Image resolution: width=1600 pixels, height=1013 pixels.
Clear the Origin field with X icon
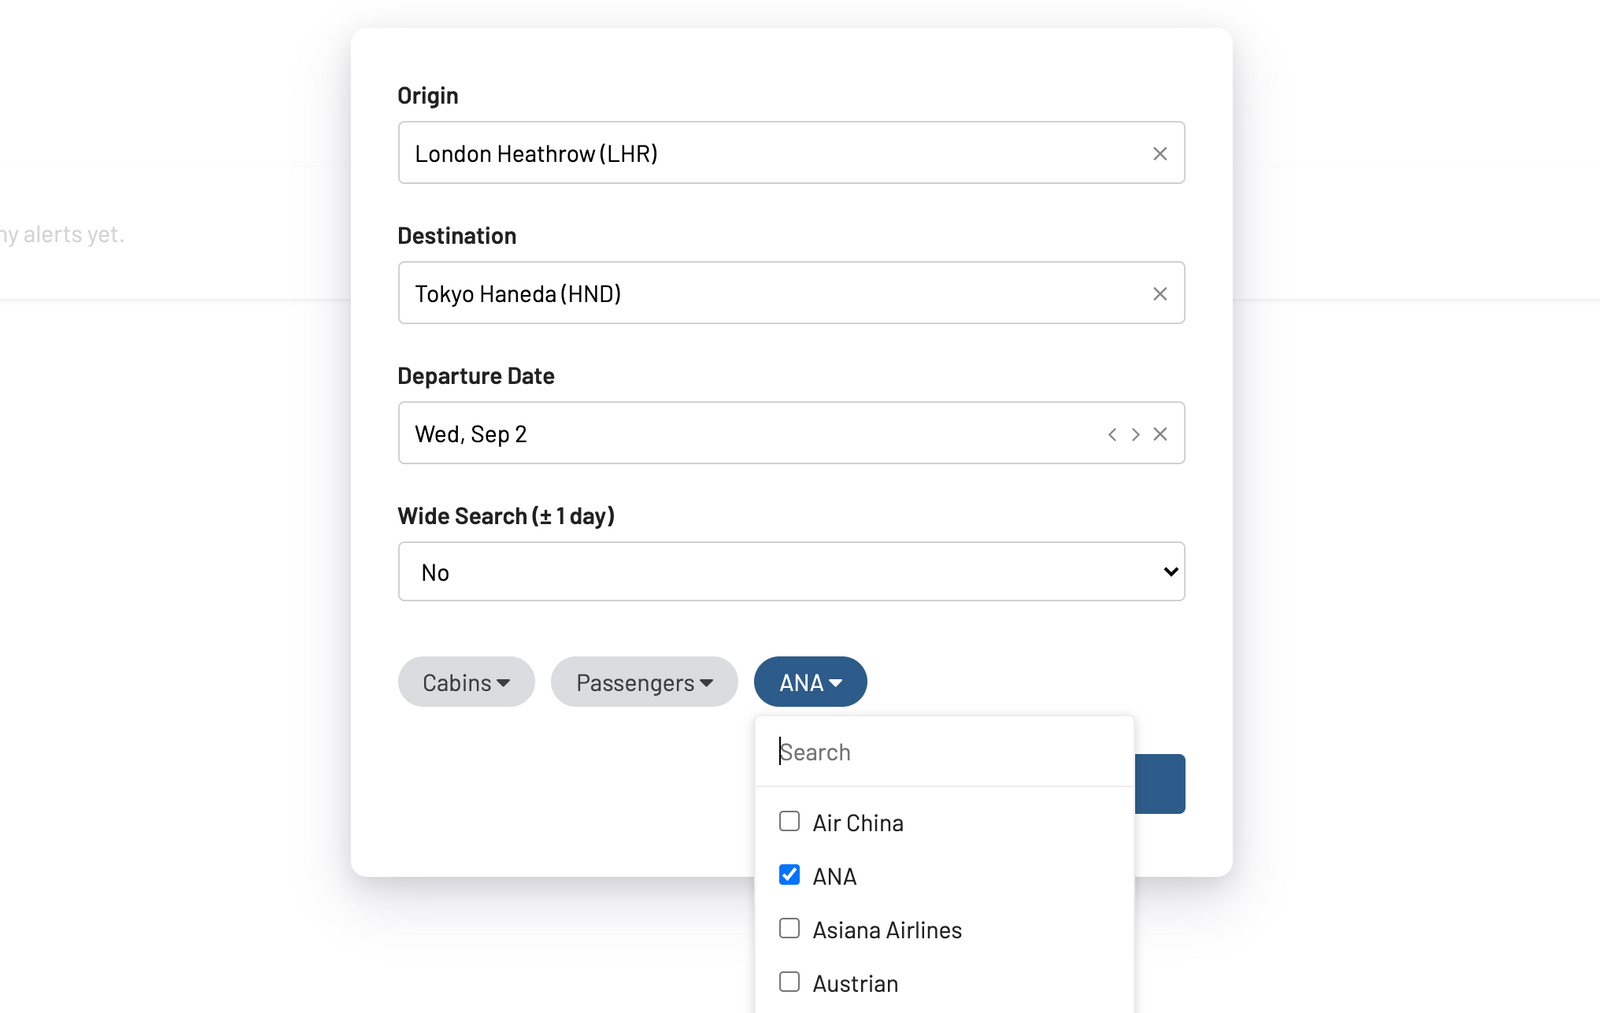pos(1160,154)
